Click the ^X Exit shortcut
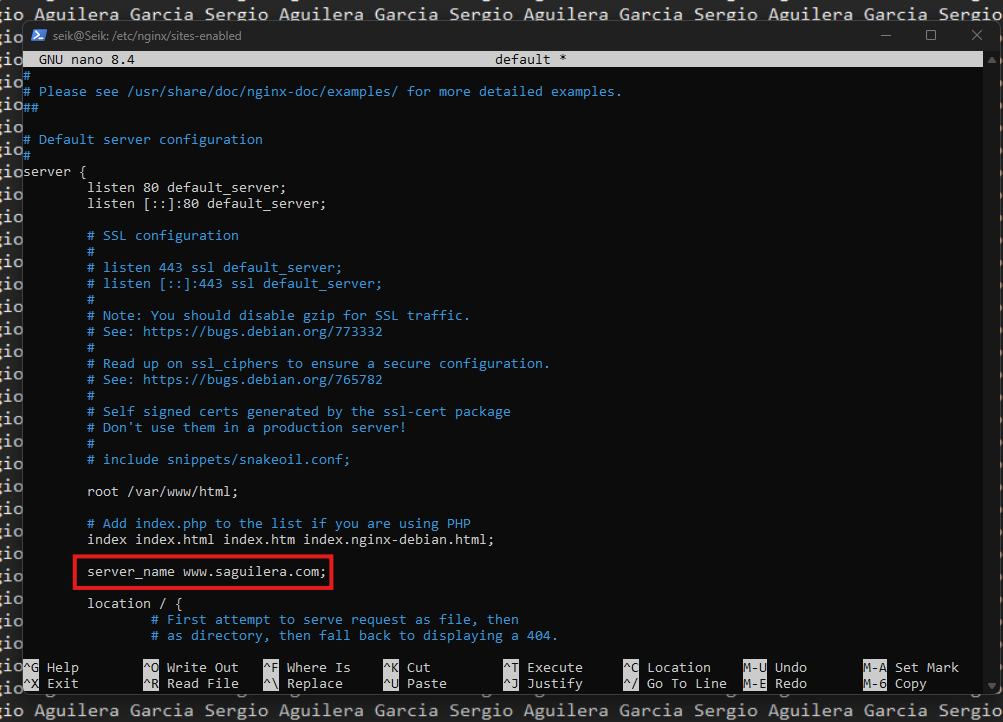The height and width of the screenshot is (722, 1003). coord(51,684)
